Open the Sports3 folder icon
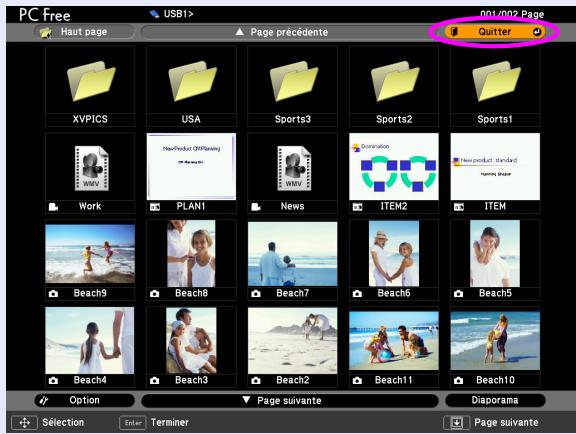 [x=294, y=81]
